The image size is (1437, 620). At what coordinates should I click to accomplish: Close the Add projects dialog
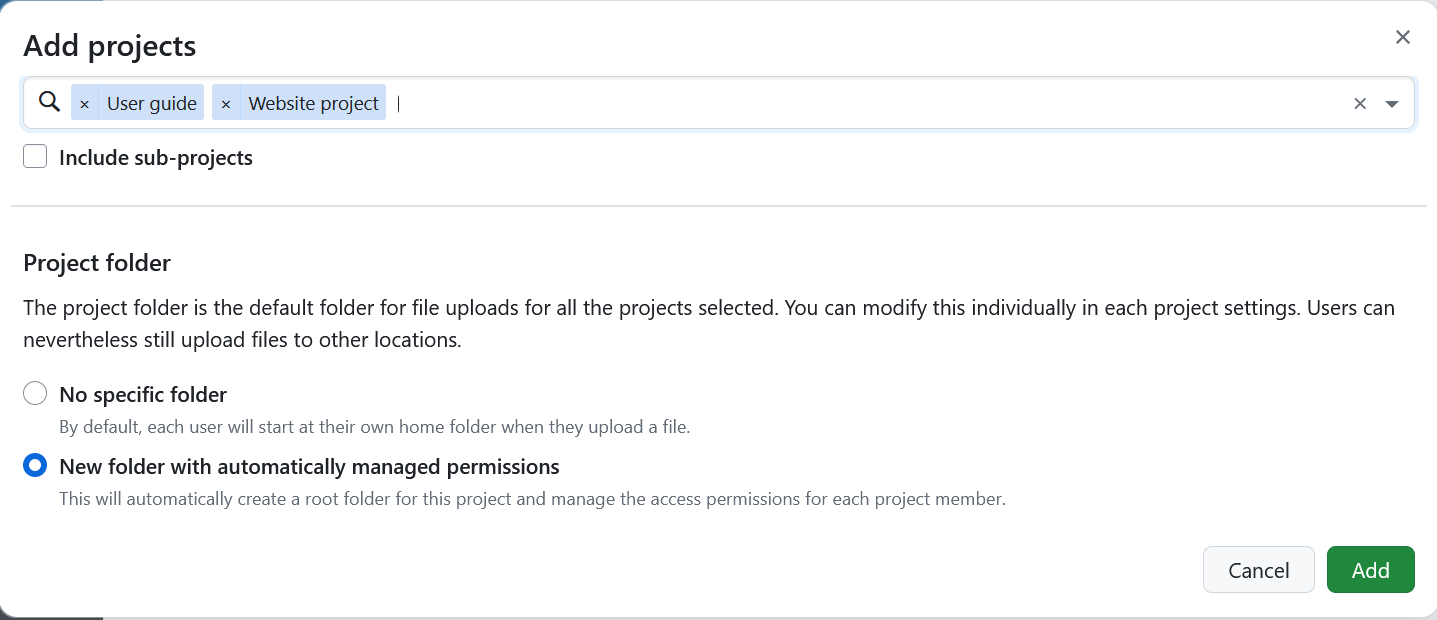coord(1402,36)
